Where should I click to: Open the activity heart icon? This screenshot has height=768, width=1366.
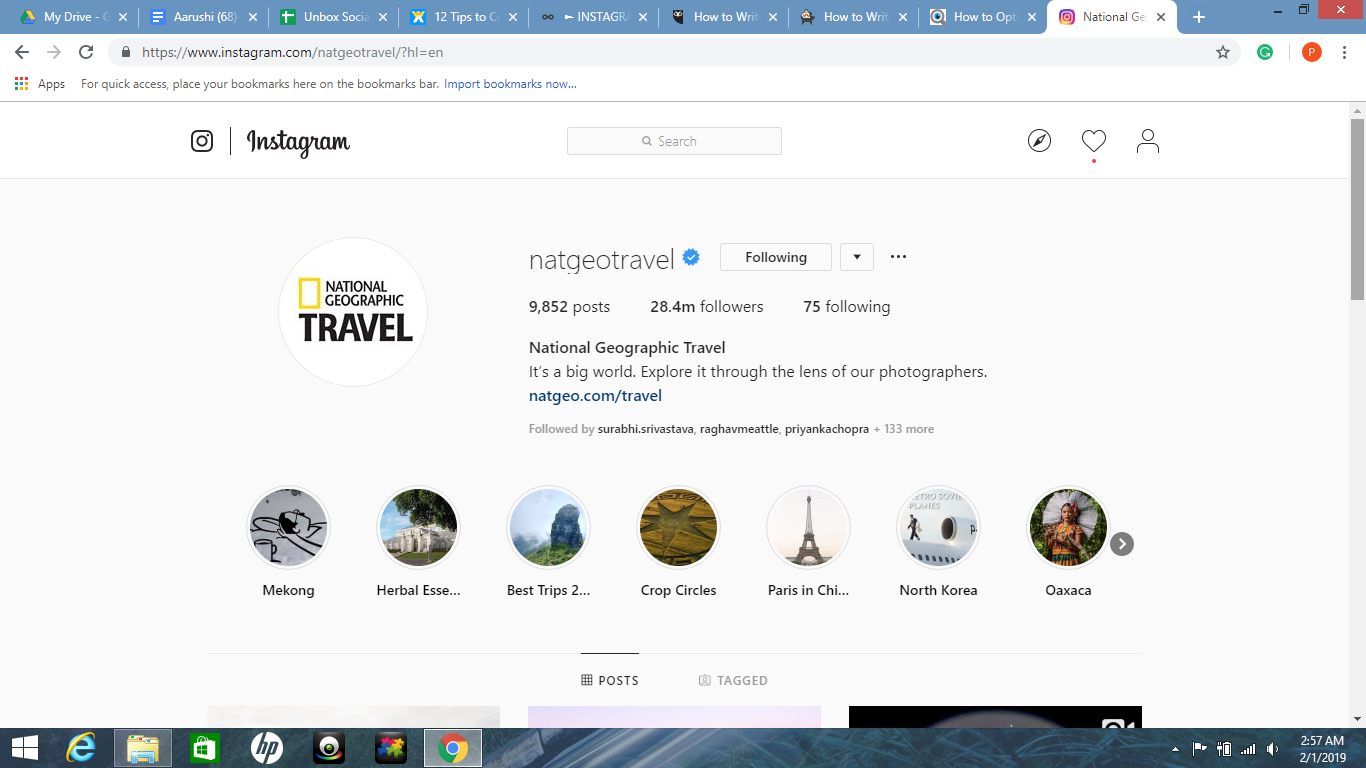point(1093,141)
